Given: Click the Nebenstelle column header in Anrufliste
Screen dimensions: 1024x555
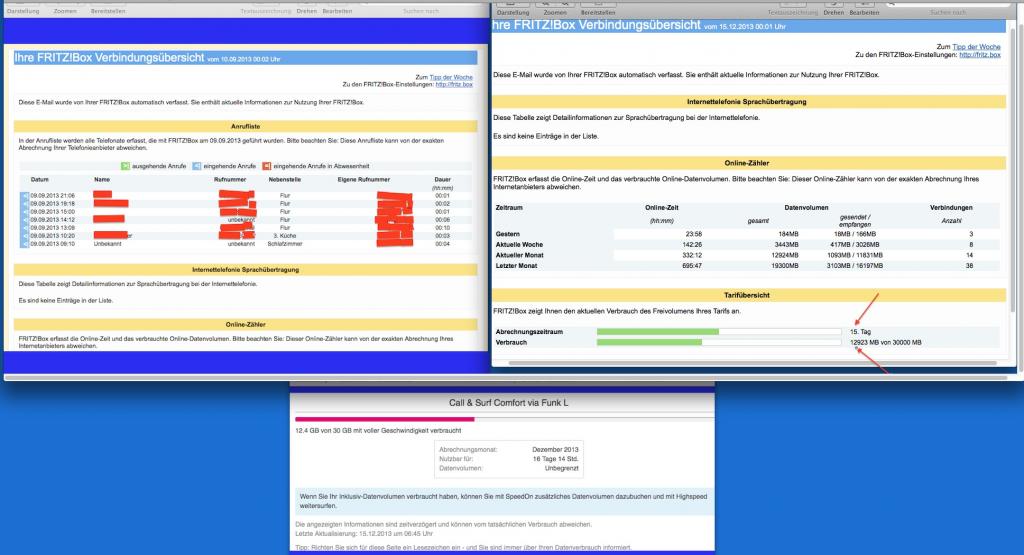Looking at the screenshot, I should click(x=284, y=179).
